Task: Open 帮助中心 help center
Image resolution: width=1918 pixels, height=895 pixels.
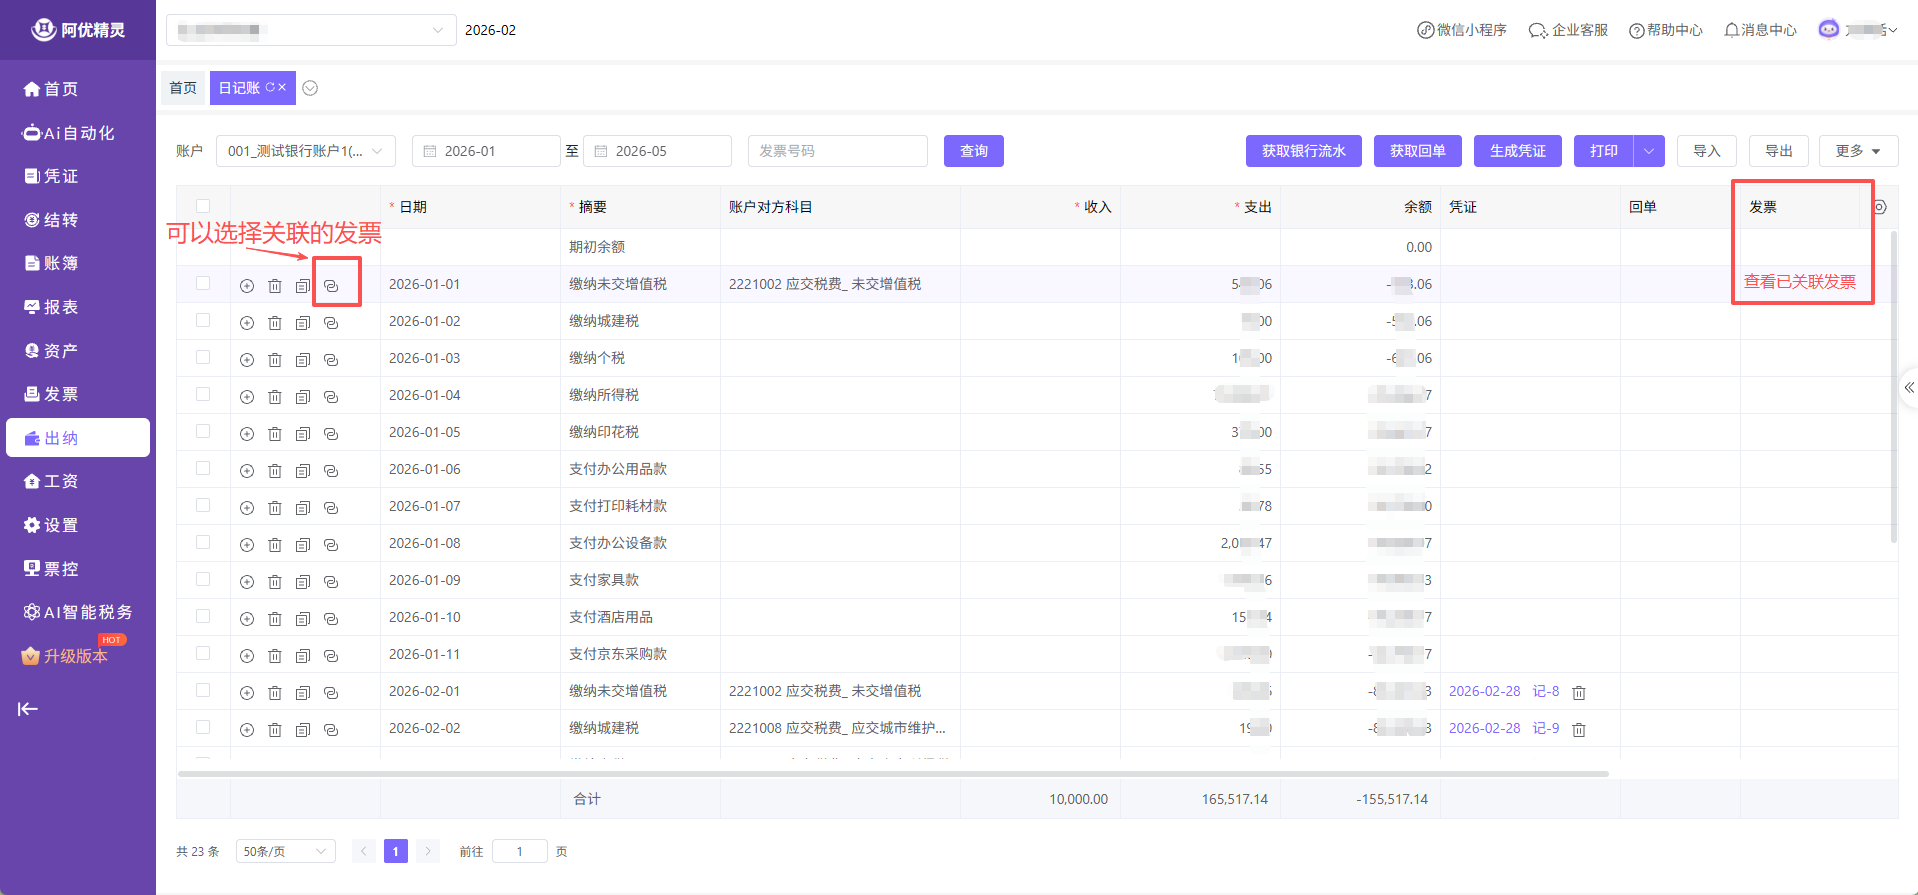Action: 1666,30
